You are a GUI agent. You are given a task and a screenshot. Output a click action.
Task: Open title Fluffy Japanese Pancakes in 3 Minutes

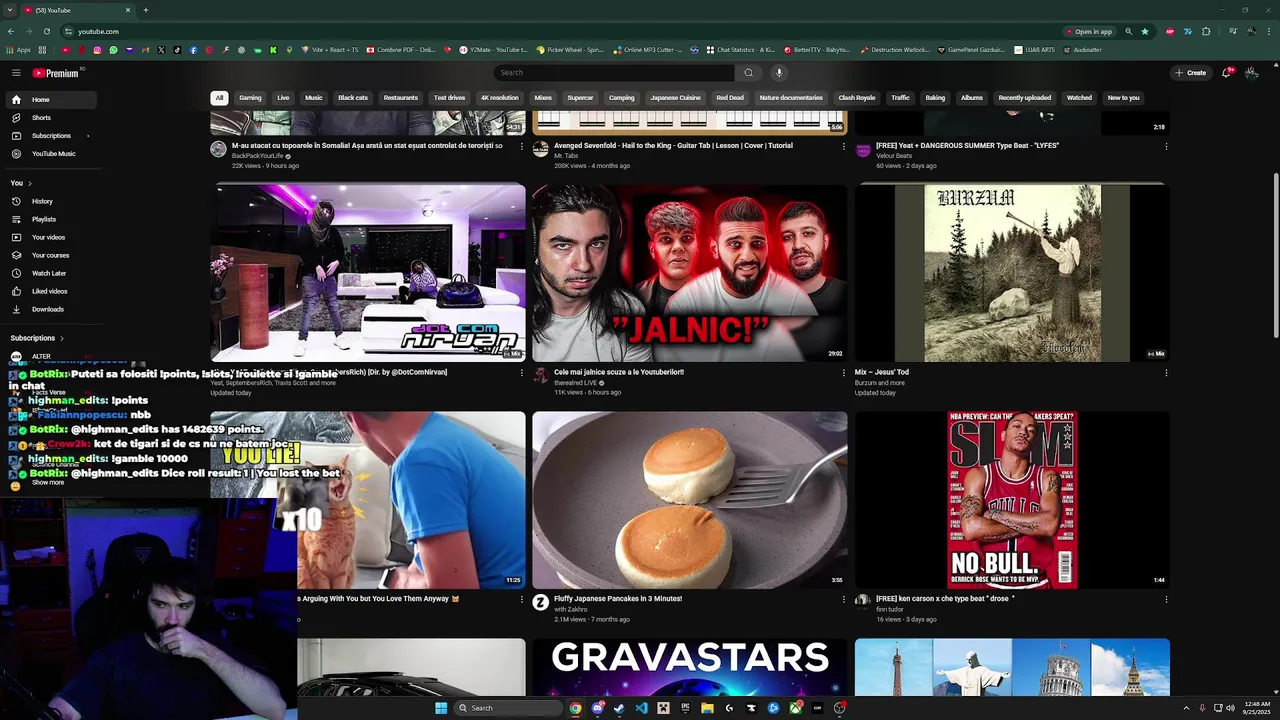(x=618, y=599)
